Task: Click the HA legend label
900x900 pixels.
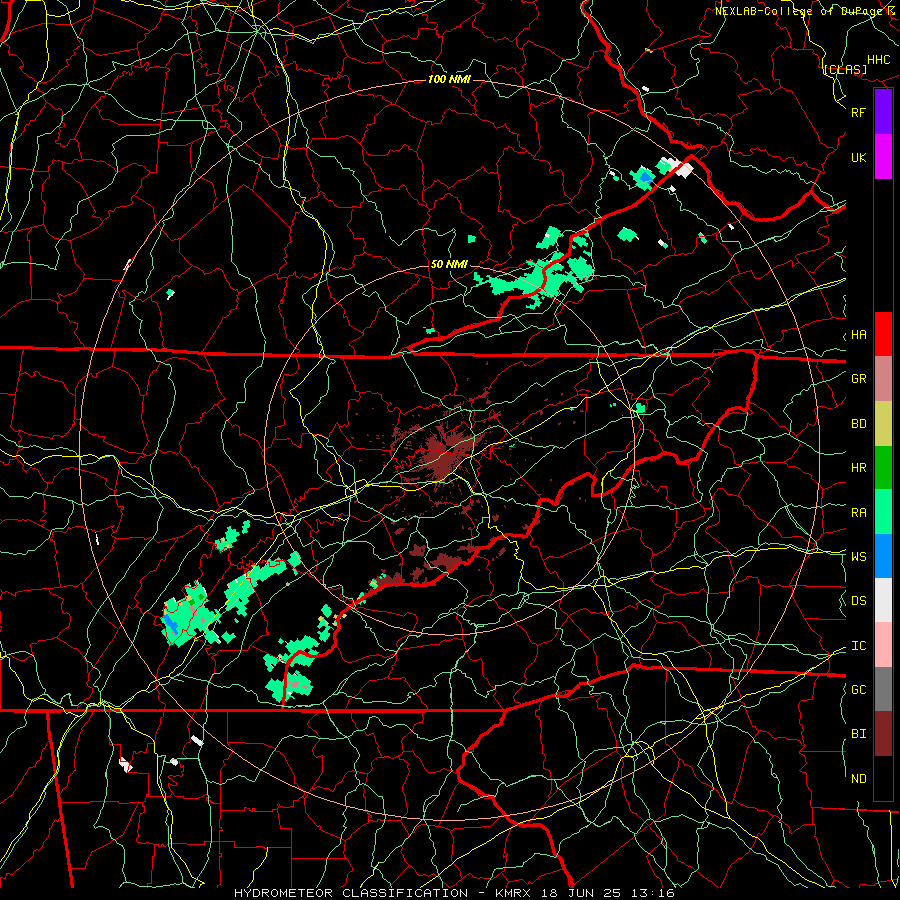Action: point(858,335)
